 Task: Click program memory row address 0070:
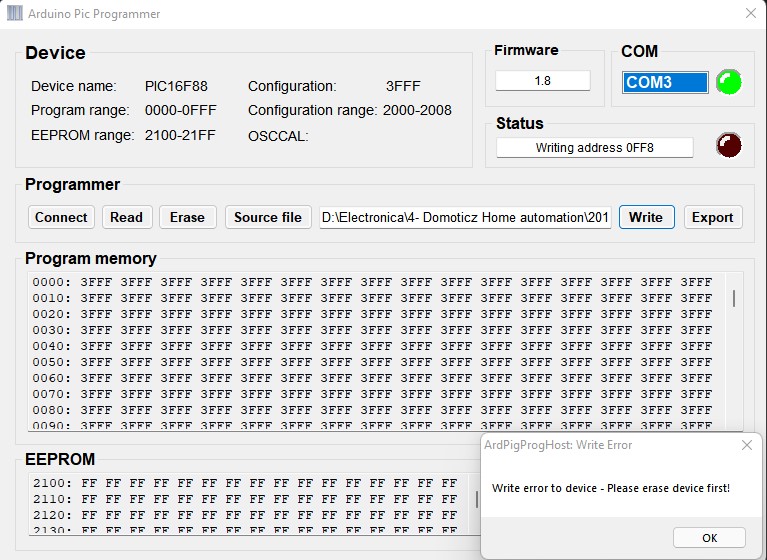(x=52, y=394)
